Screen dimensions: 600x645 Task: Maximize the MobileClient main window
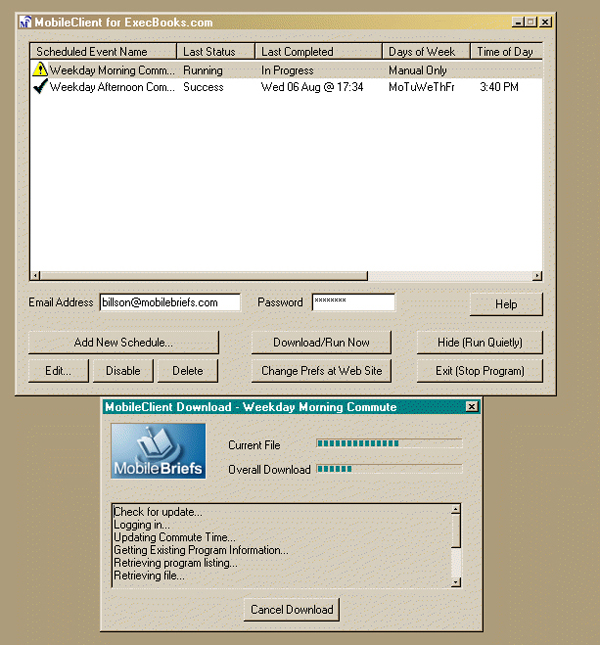point(531,22)
